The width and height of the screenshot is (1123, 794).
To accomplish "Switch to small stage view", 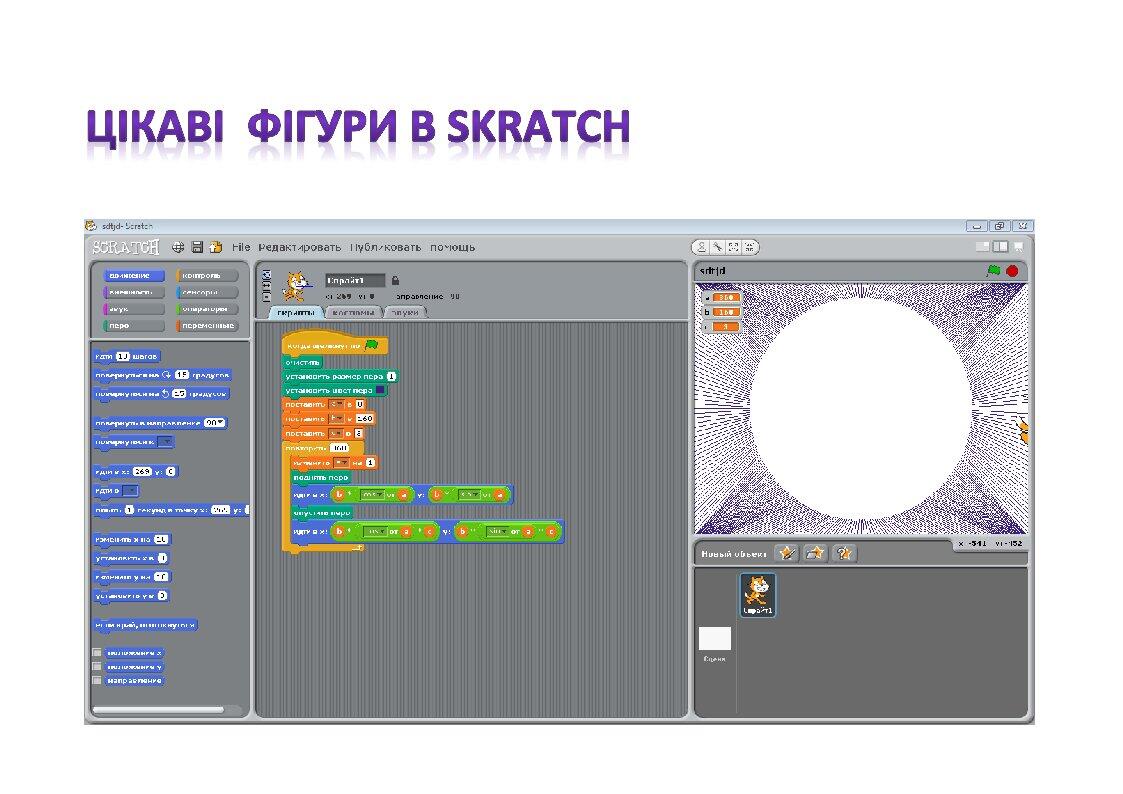I will 983,246.
